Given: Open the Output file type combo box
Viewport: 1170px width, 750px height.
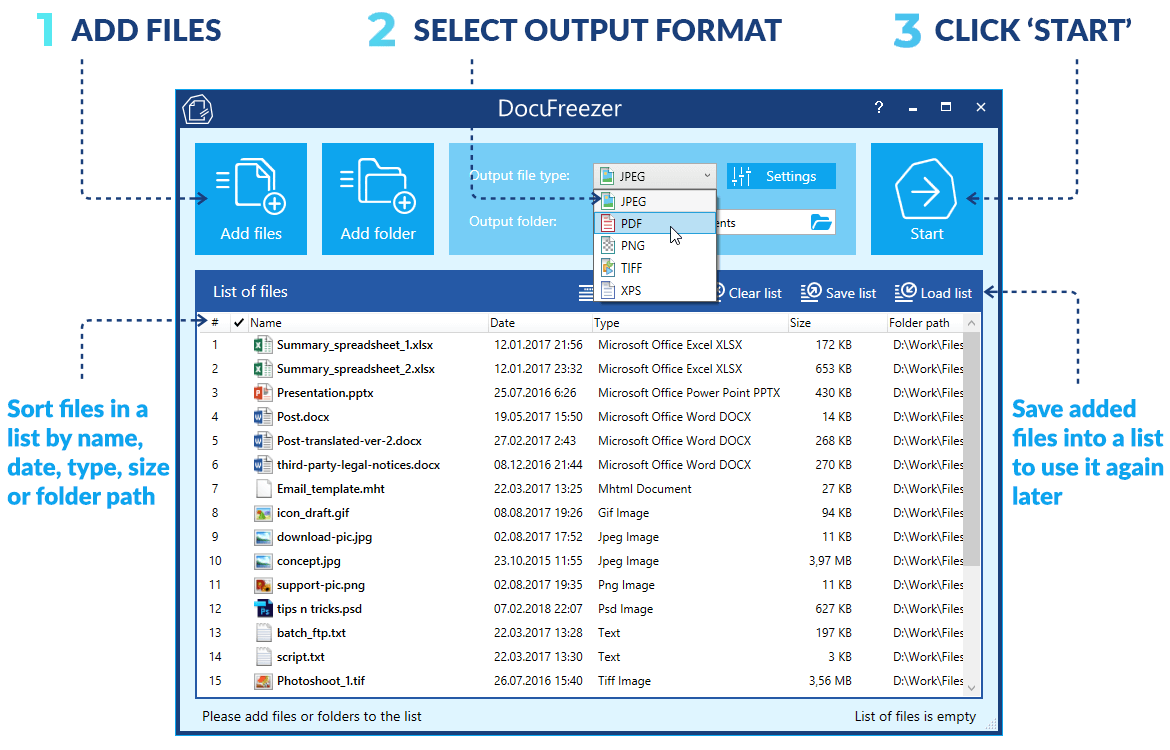Looking at the screenshot, I should [654, 176].
